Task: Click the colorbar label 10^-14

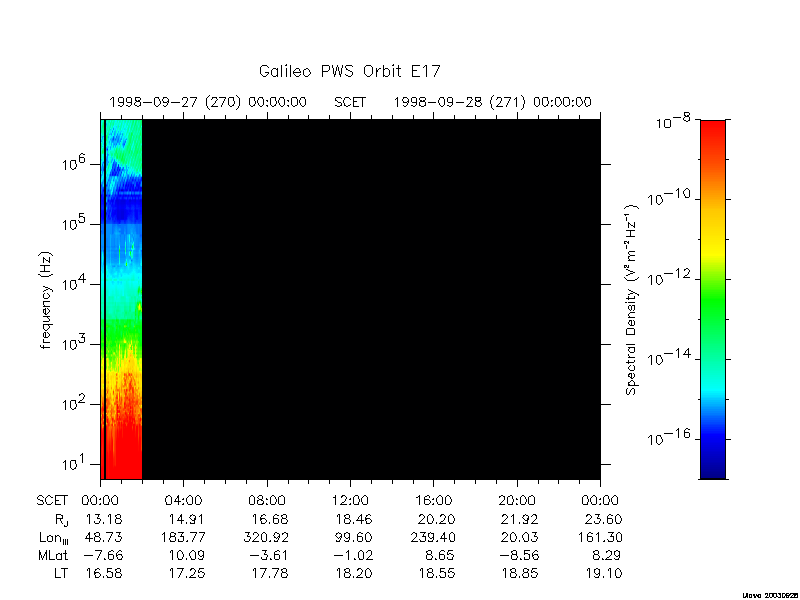Action: 669,358
